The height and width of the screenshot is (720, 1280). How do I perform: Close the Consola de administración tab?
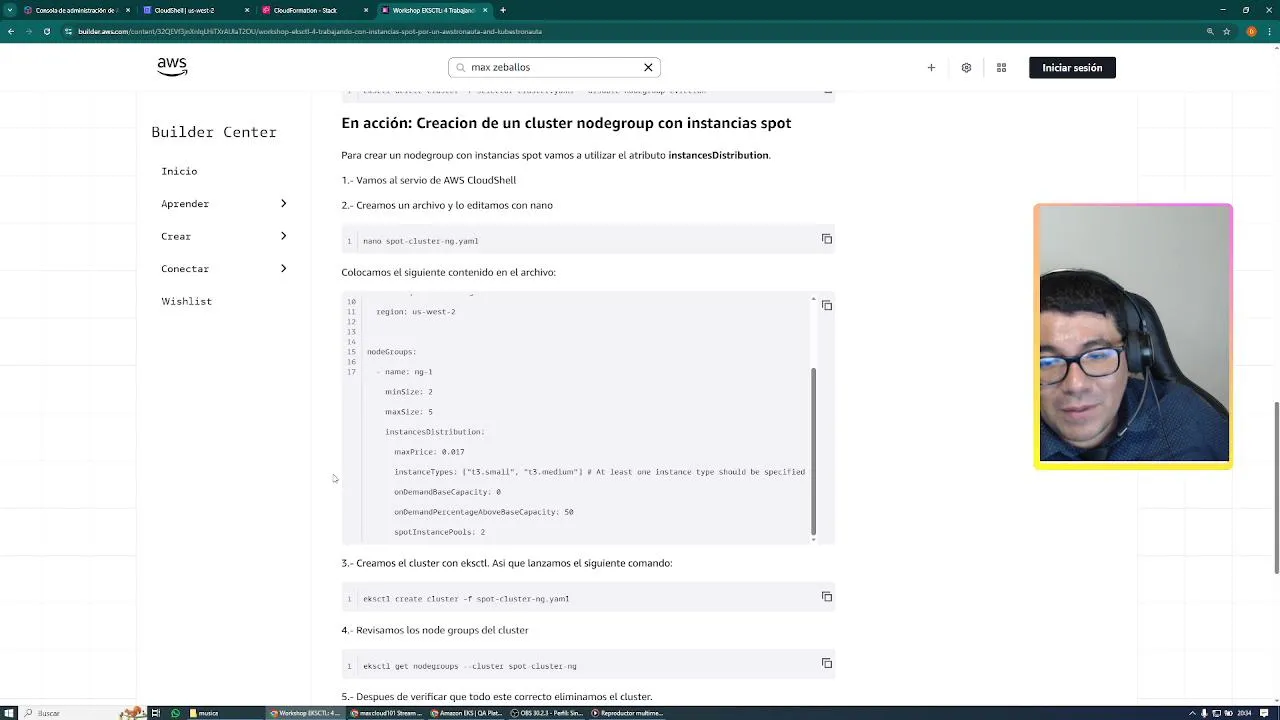(x=128, y=10)
